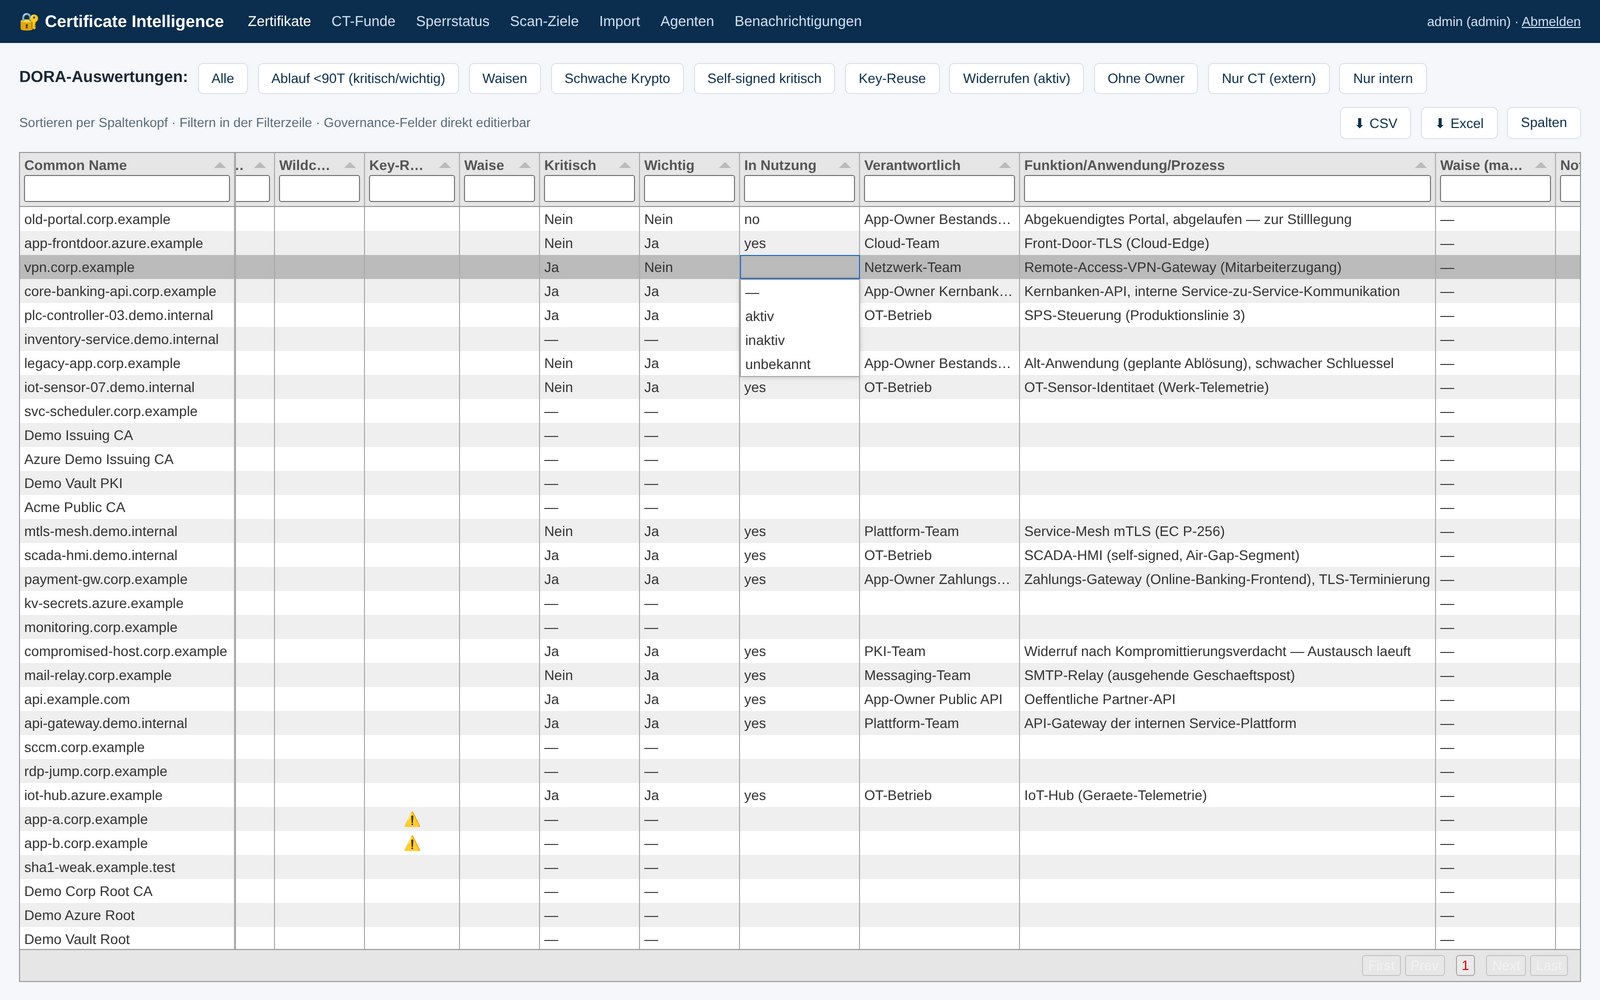Image resolution: width=1600 pixels, height=1000 pixels.
Task: Click the open In Nutzung editor for vpn.corp.example
Action: point(799,267)
